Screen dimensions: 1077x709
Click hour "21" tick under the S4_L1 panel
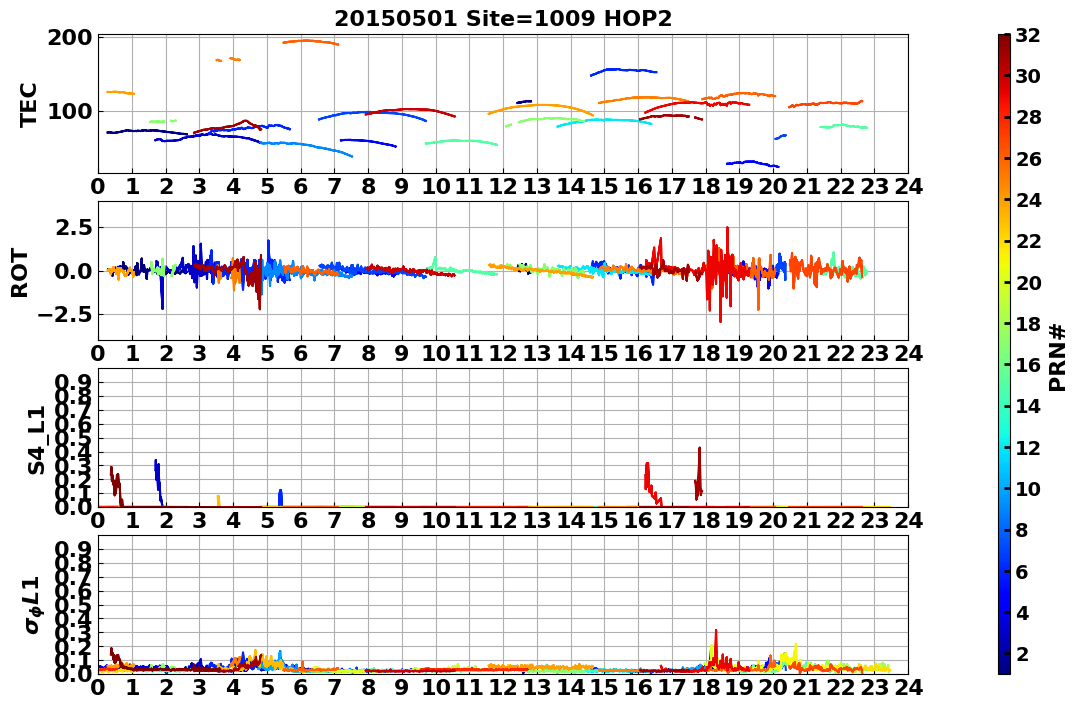807,520
